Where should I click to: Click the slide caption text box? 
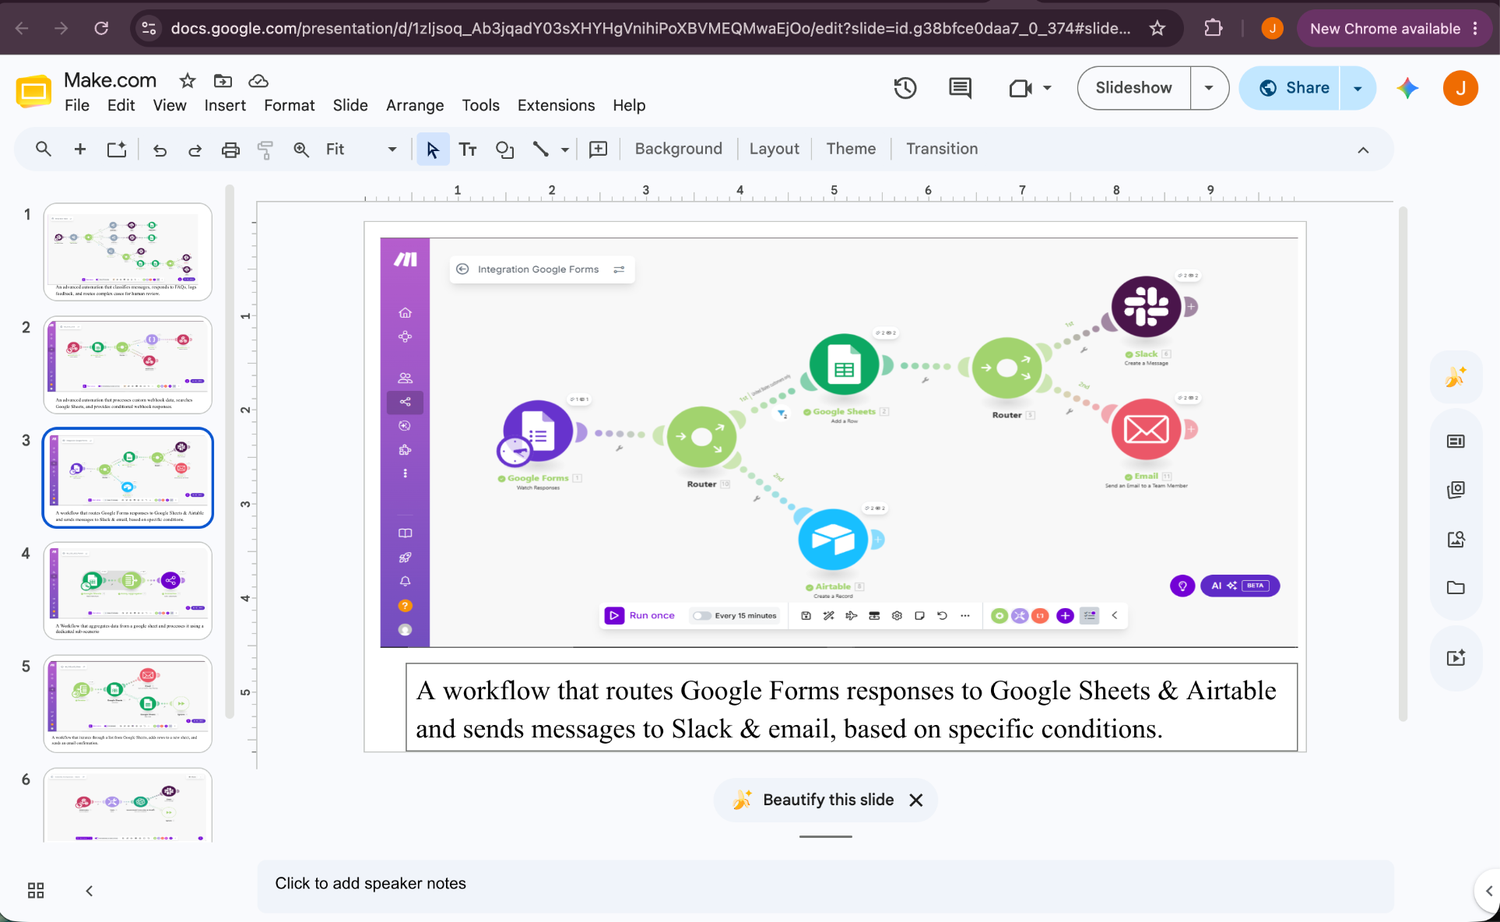851,708
